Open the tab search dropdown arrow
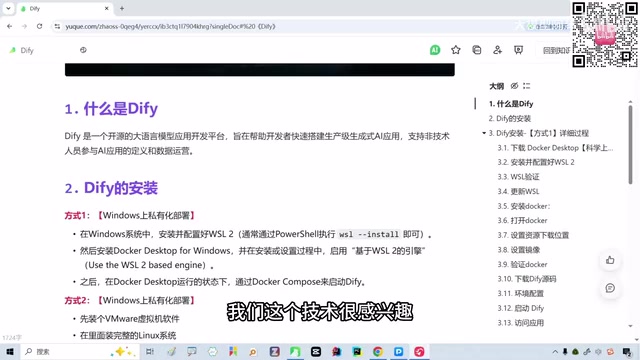The height and width of the screenshot is (360, 640). (8, 8)
